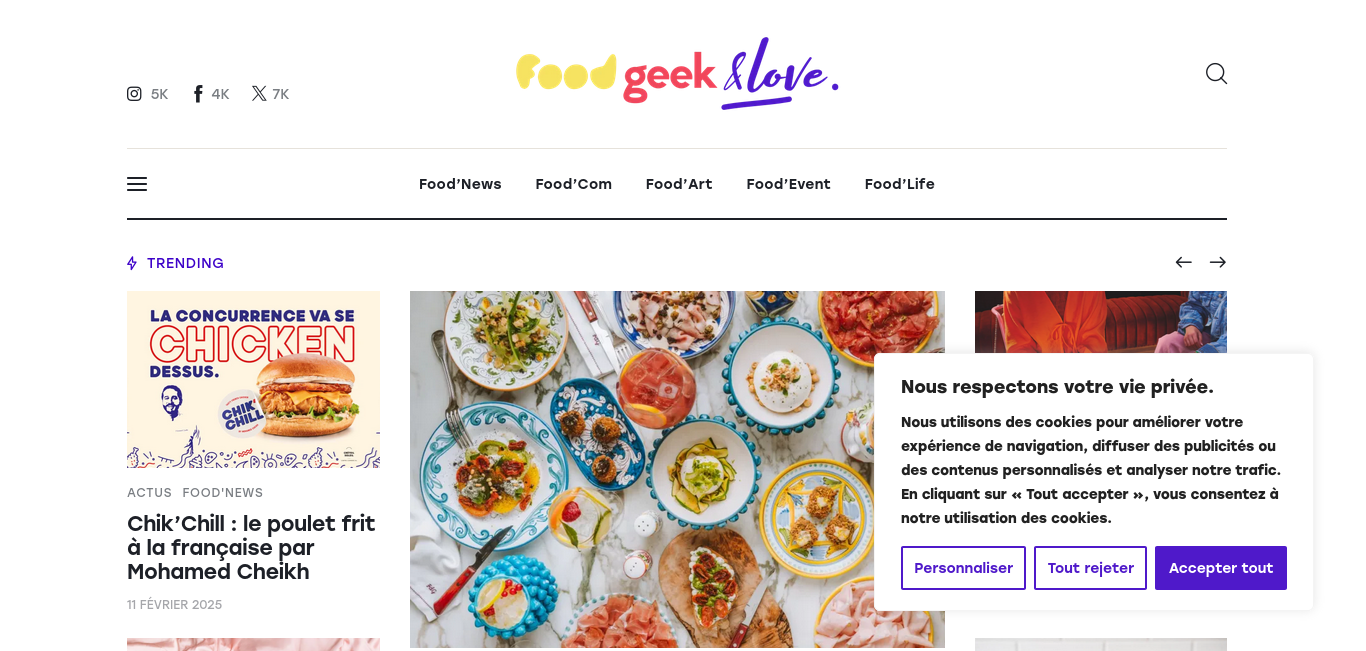Open the Food'Com menu item
1366x651 pixels.
click(574, 184)
